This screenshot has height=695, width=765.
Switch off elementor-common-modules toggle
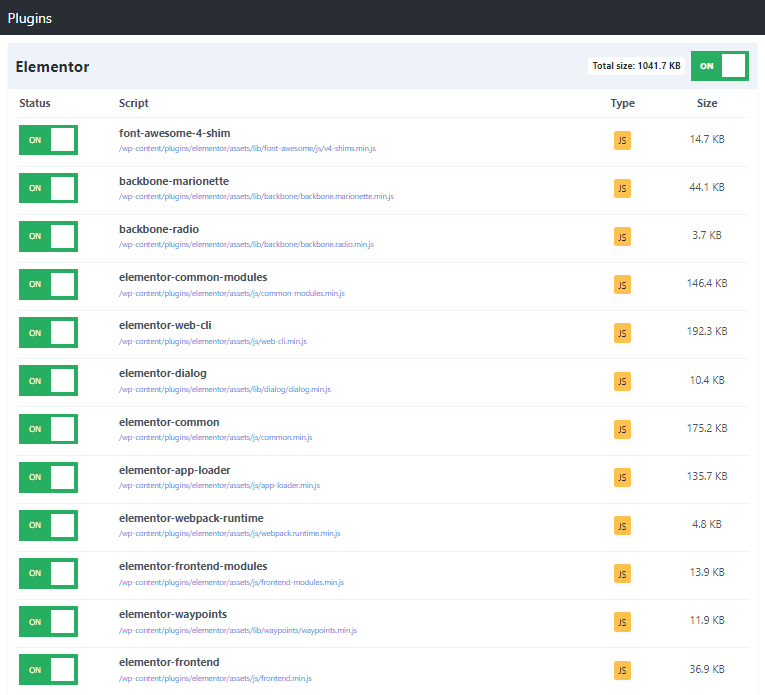[x=48, y=284]
